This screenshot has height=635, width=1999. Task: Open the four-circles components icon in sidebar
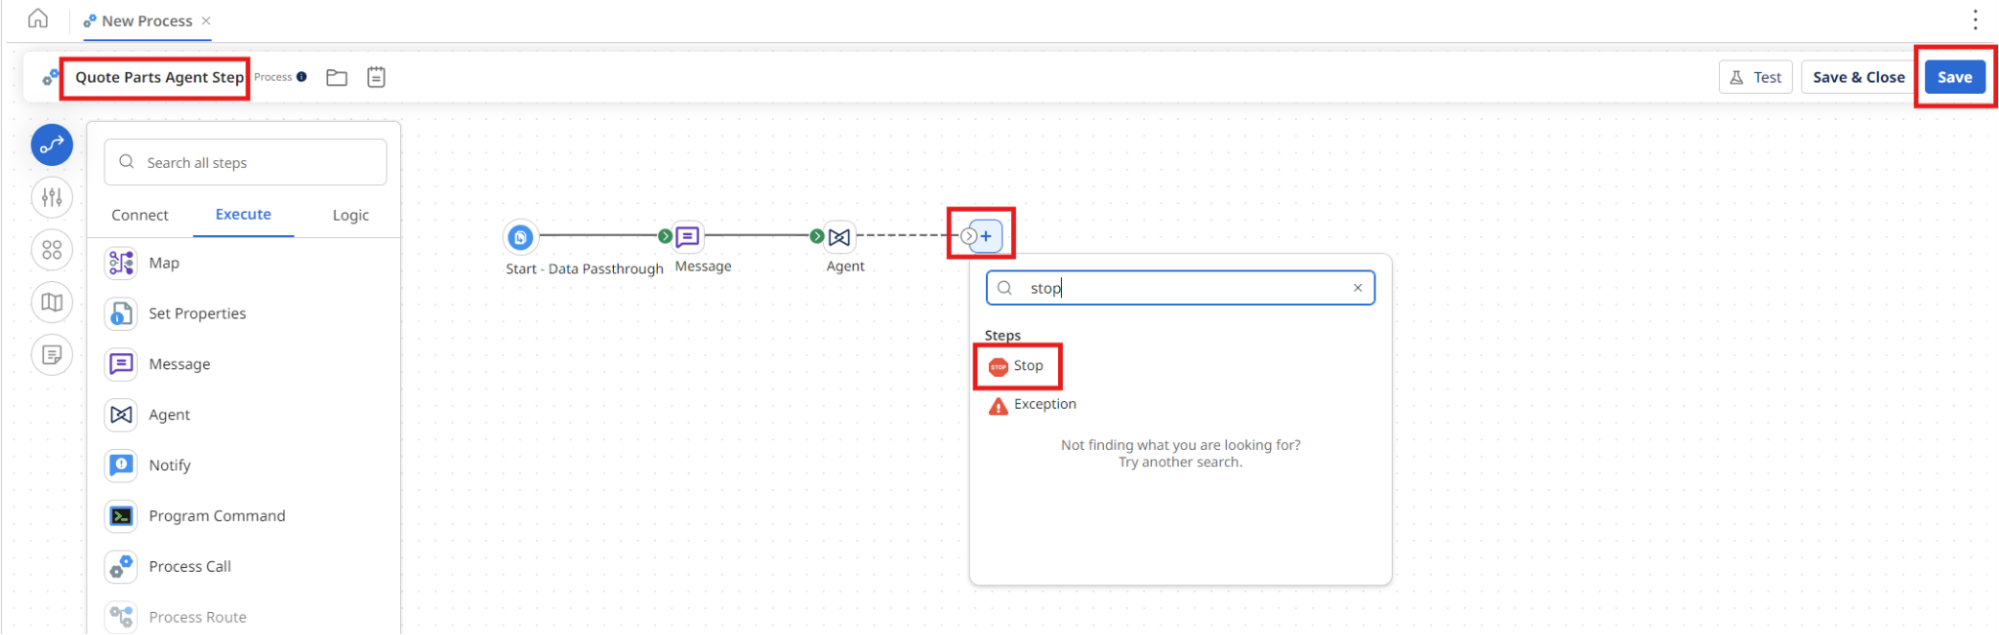point(52,250)
